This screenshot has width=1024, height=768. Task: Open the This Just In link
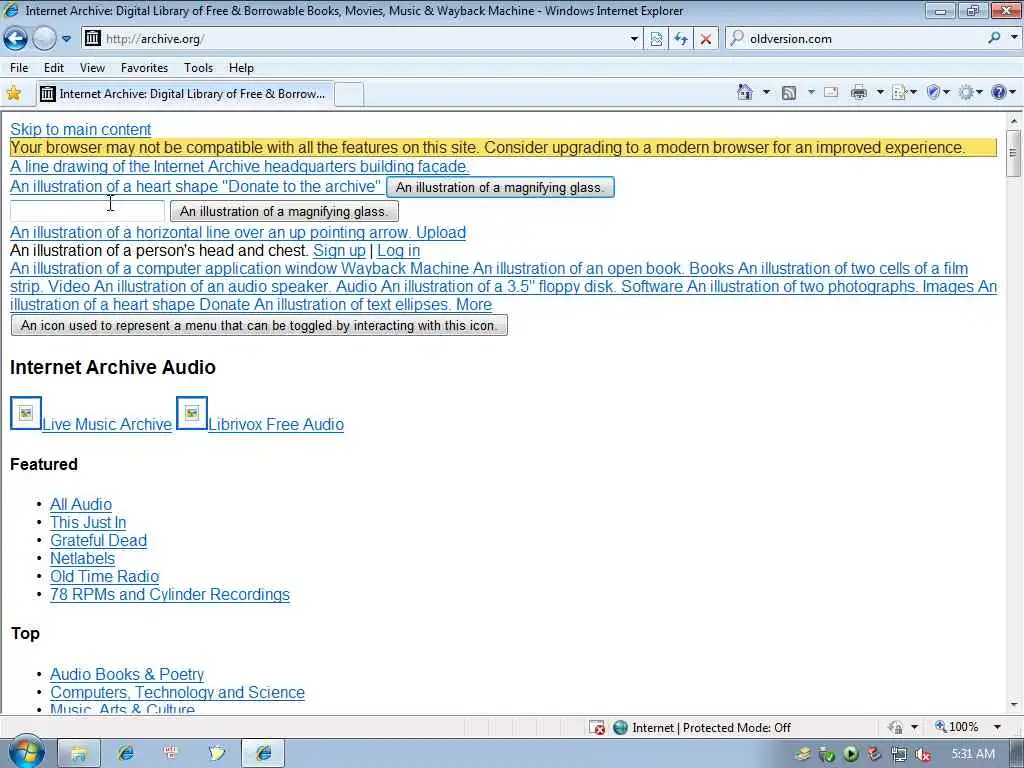[88, 522]
